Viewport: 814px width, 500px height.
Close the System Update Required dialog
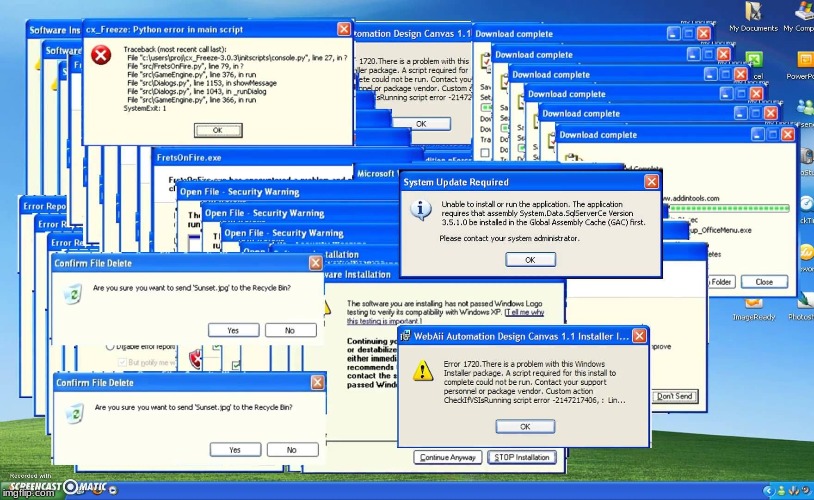[x=652, y=182]
